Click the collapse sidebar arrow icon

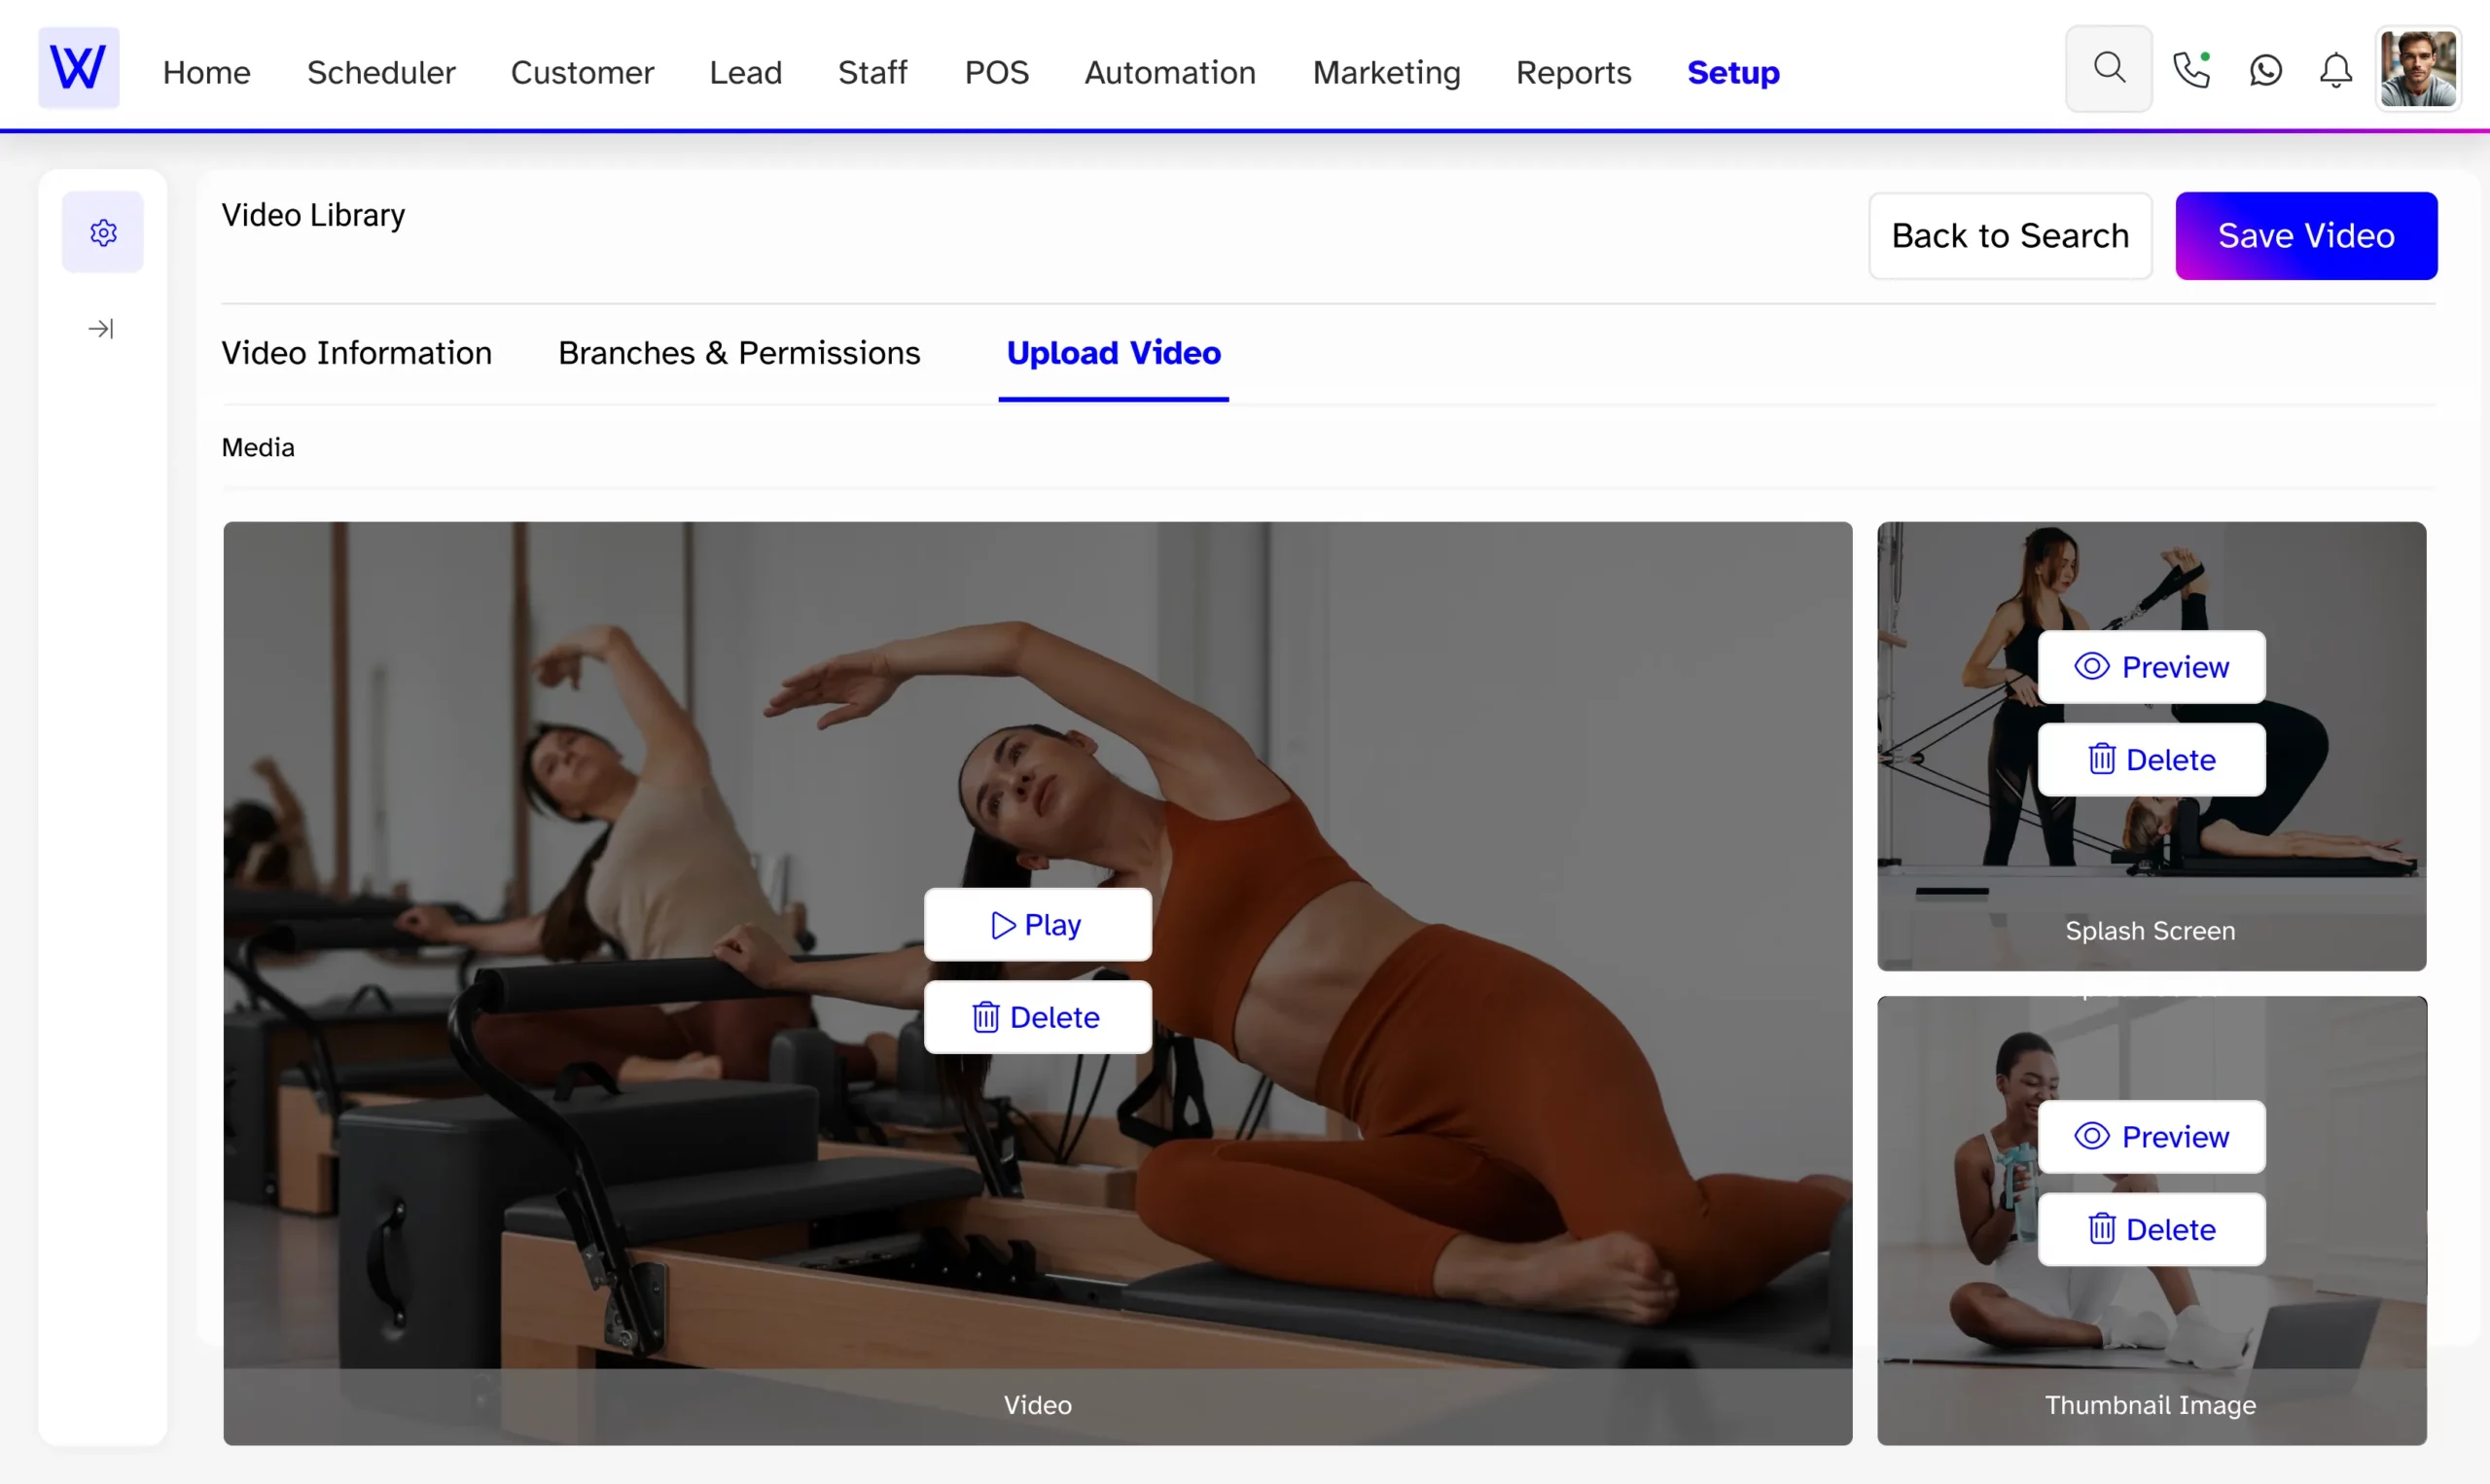[x=100, y=329]
